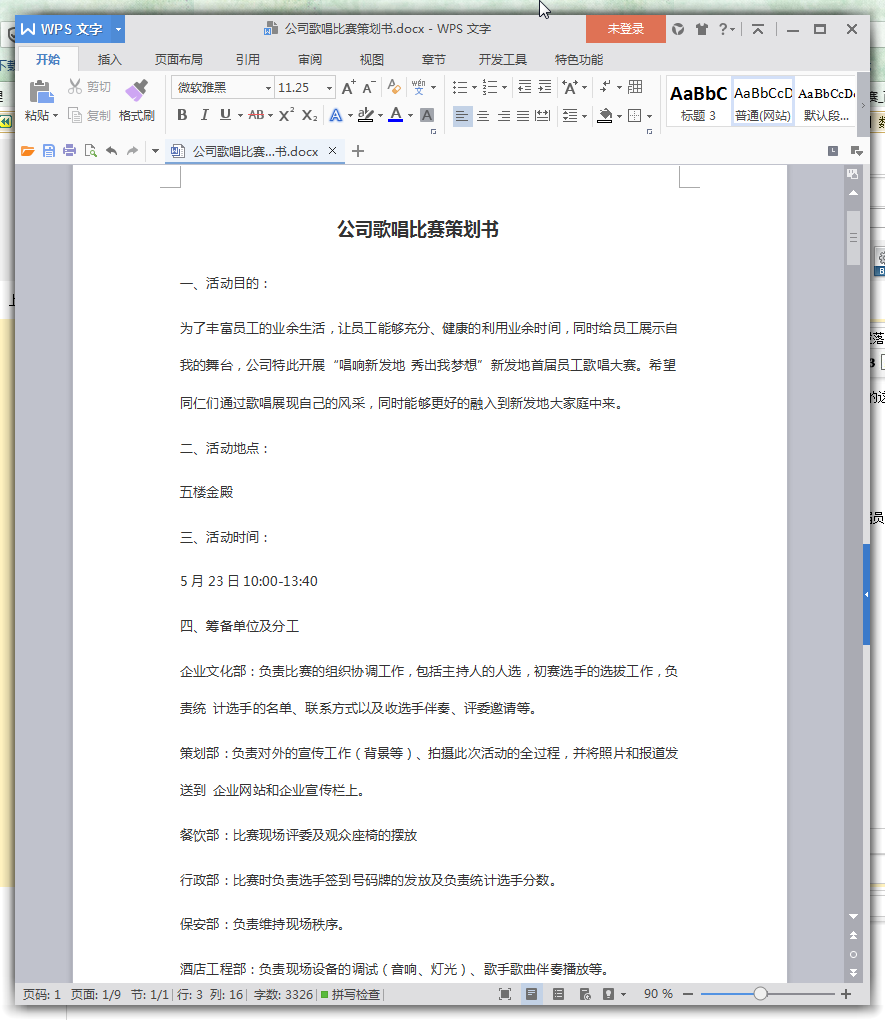
Task: Undo last action
Action: click(x=112, y=152)
